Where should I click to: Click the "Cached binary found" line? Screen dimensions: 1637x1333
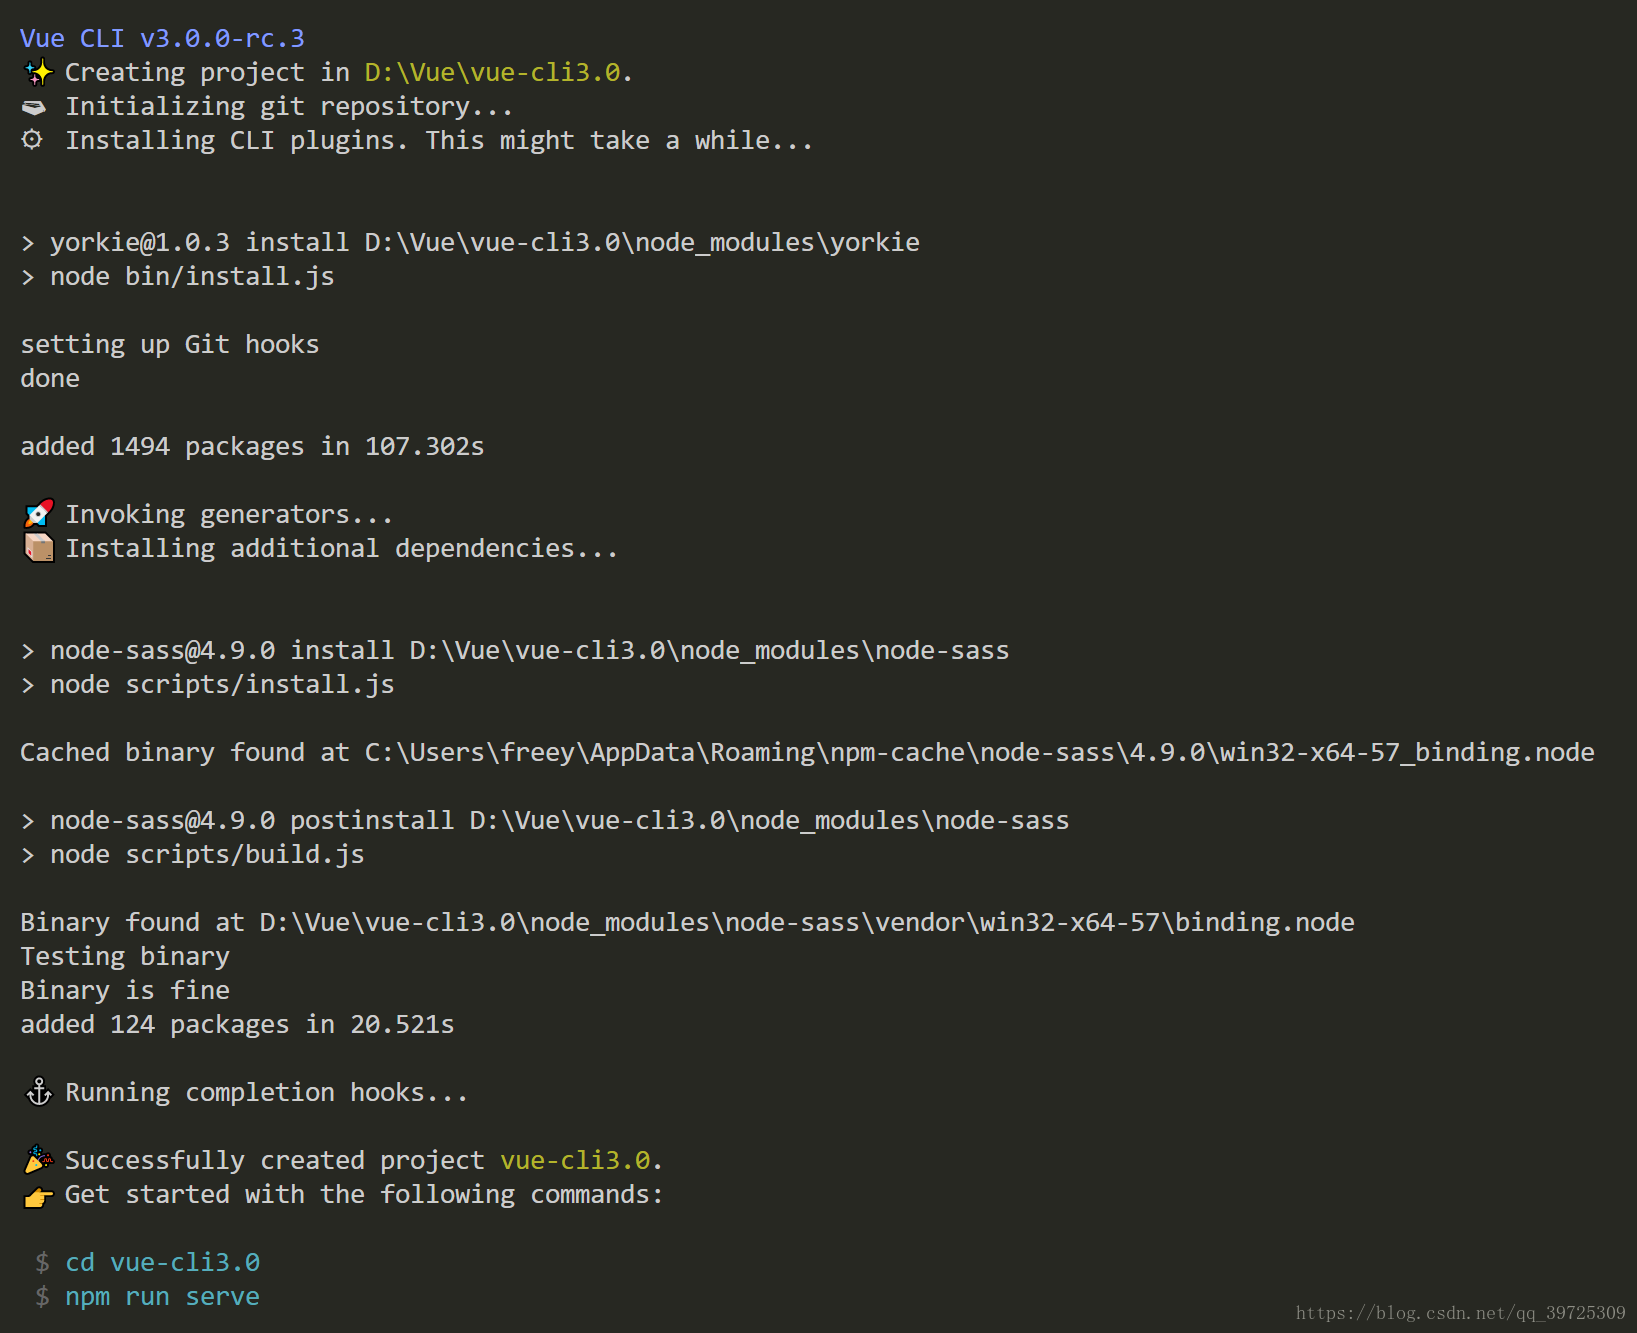coord(807,752)
